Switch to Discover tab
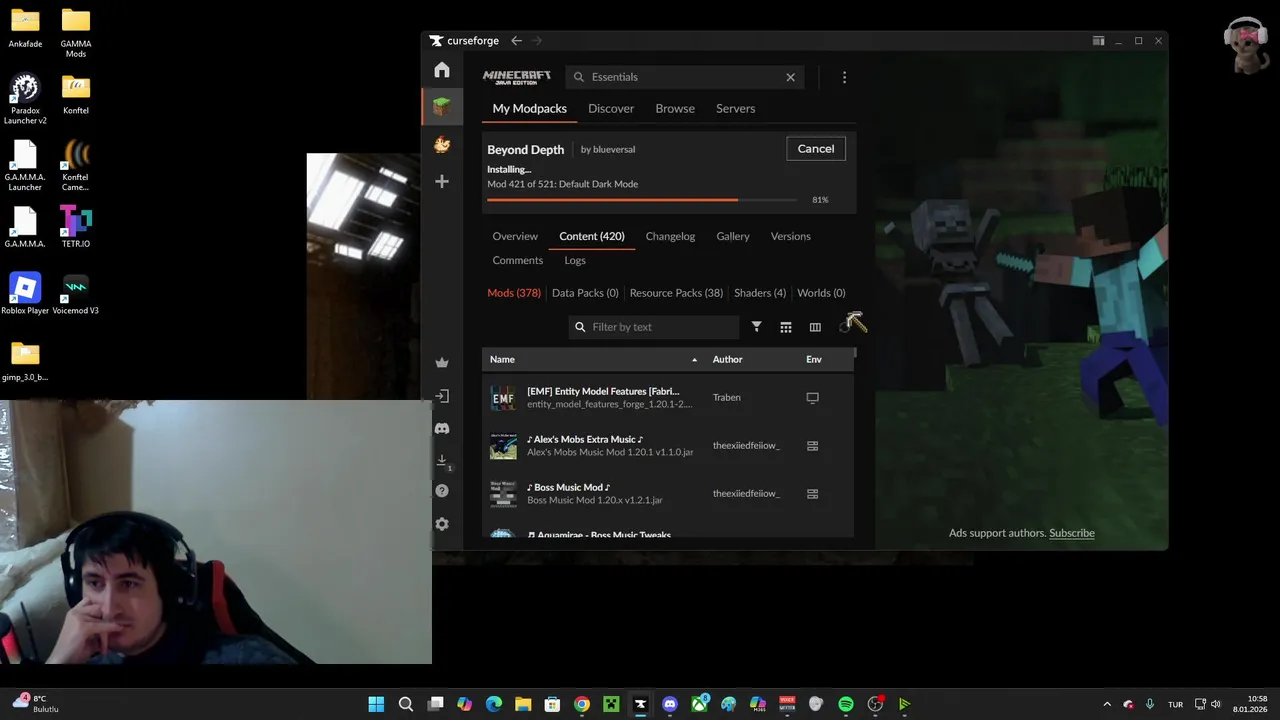 click(611, 108)
